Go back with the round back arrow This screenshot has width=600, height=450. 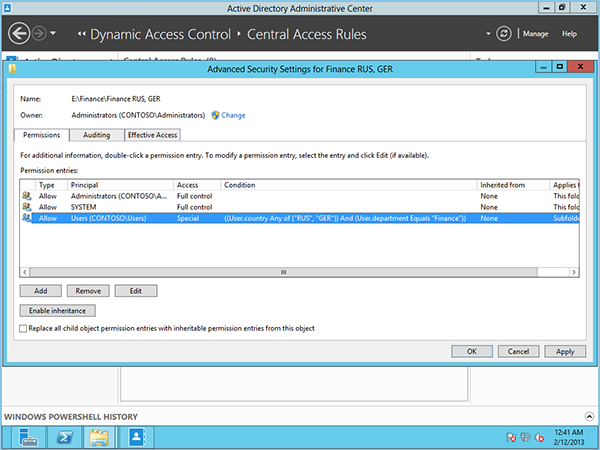tap(19, 34)
